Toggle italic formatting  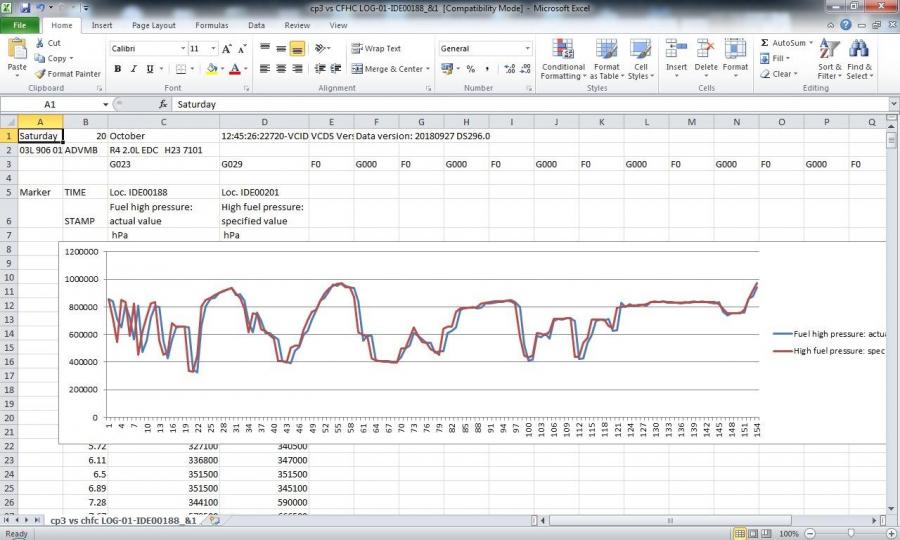132,69
